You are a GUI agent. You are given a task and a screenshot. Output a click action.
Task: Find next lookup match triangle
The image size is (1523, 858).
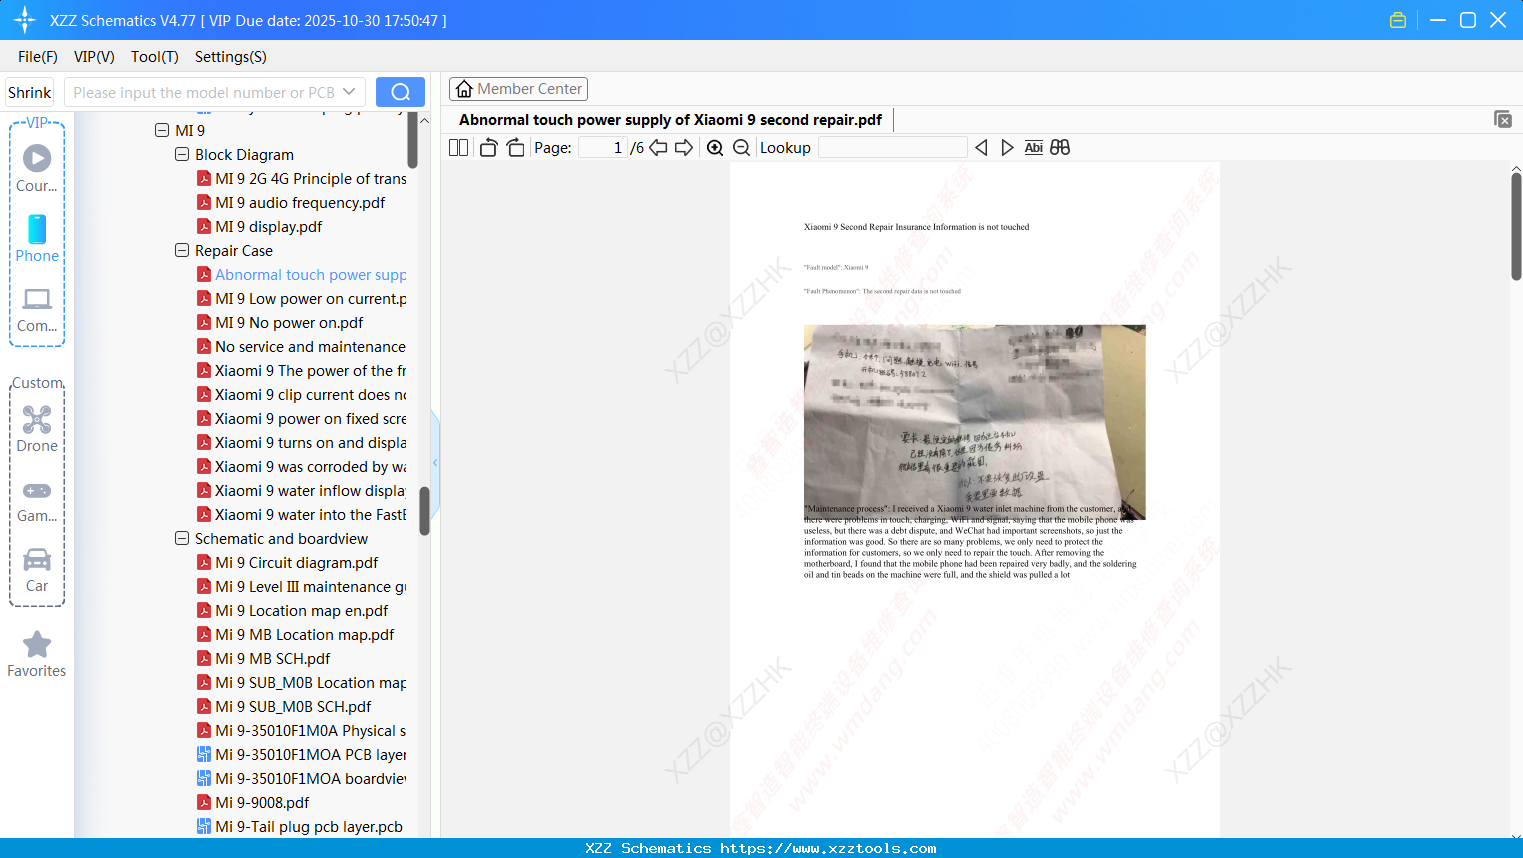coord(1007,148)
